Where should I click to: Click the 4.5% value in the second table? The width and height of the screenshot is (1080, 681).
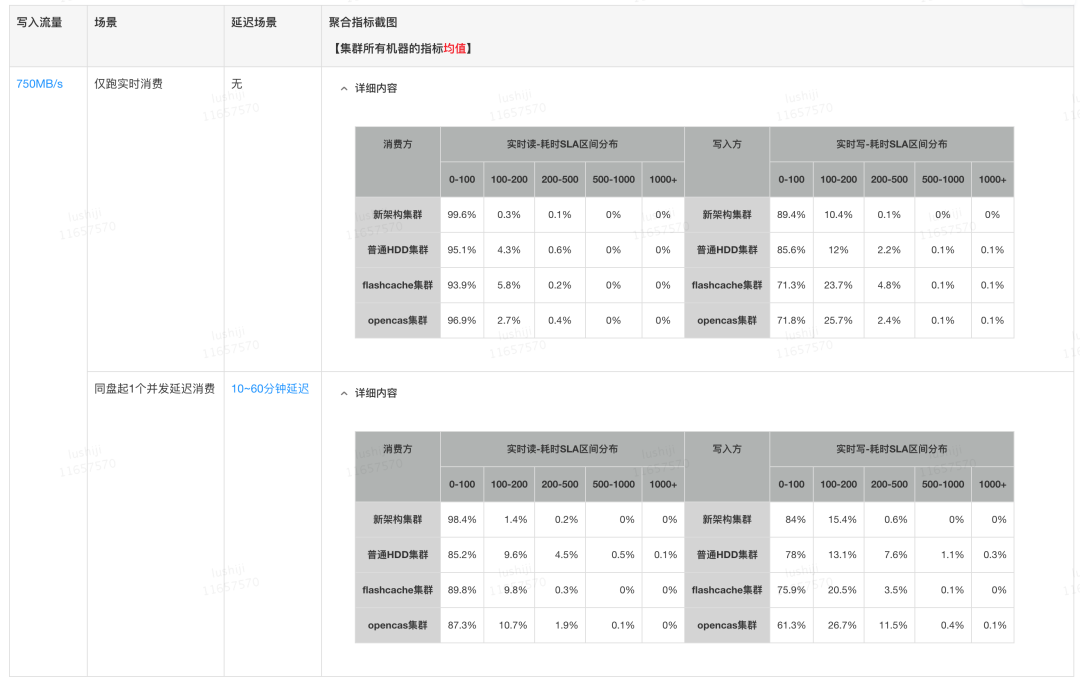(x=566, y=555)
